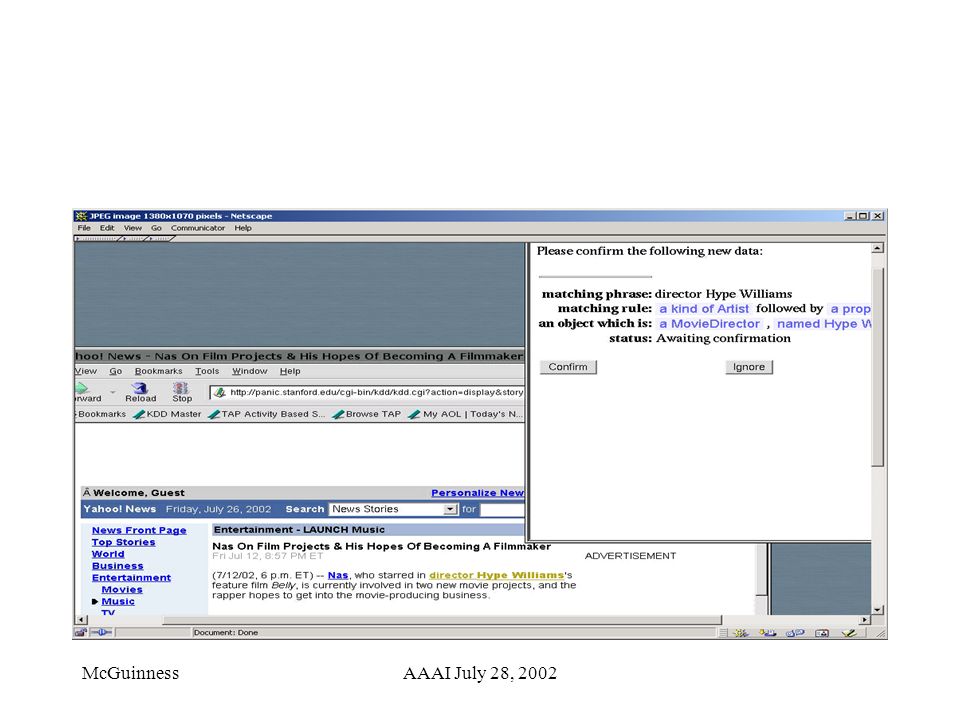Click the ADVERTISEMENT label
The image size is (960, 720).
pyautogui.click(x=630, y=556)
